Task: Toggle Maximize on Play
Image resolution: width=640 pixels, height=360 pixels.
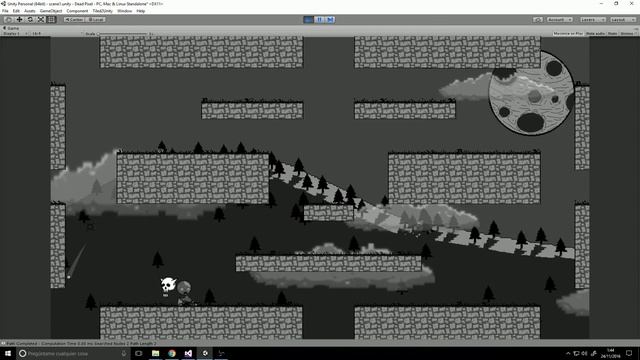Action: tap(568, 33)
